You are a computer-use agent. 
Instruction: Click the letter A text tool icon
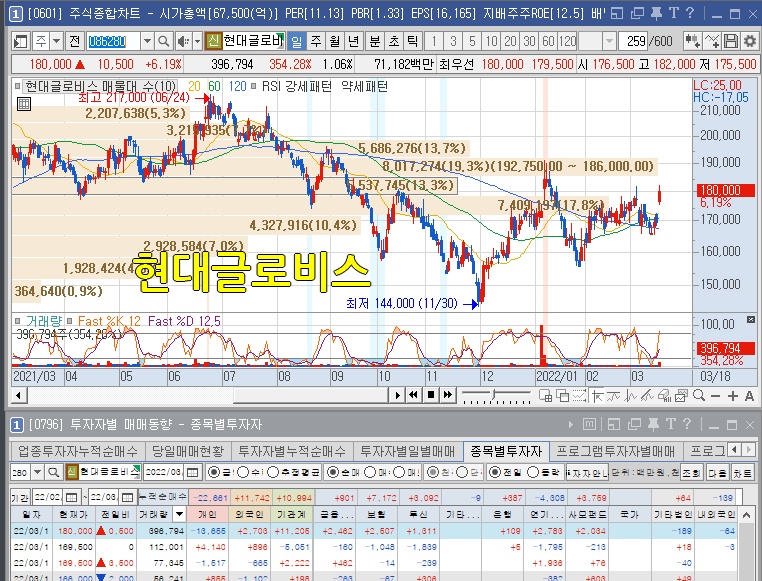[749, 396]
